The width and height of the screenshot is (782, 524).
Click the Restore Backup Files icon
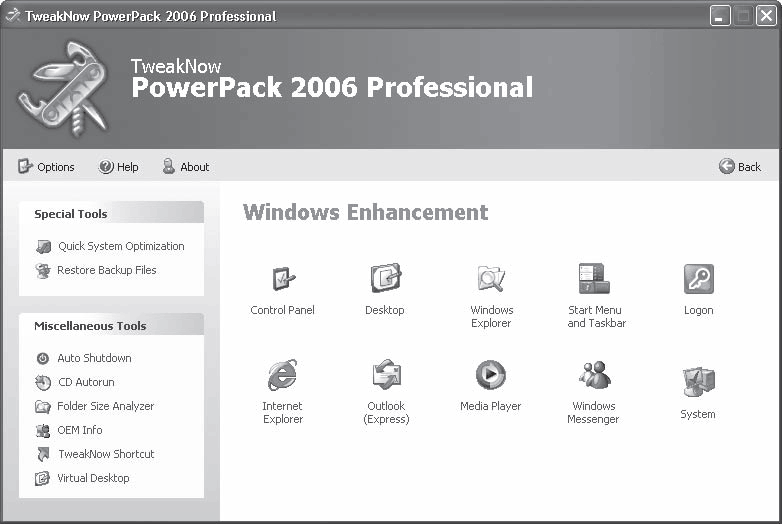tap(43, 271)
